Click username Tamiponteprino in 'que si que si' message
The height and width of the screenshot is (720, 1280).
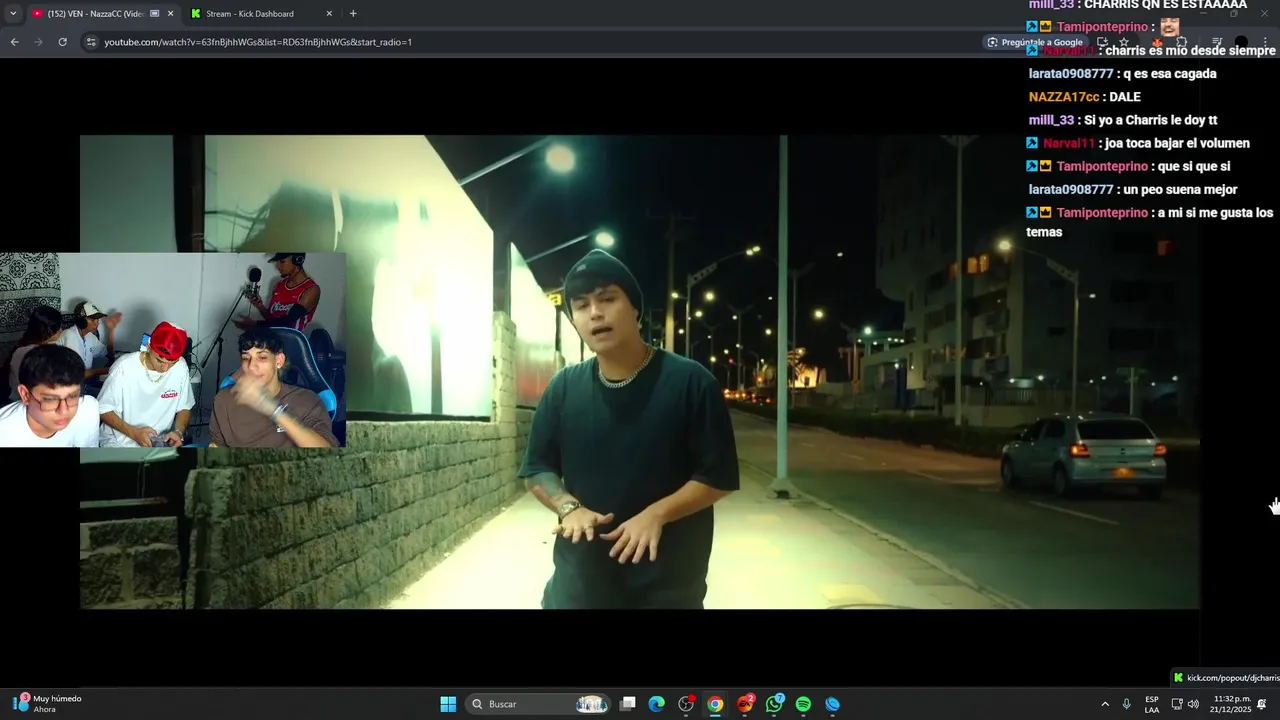tap(1102, 166)
